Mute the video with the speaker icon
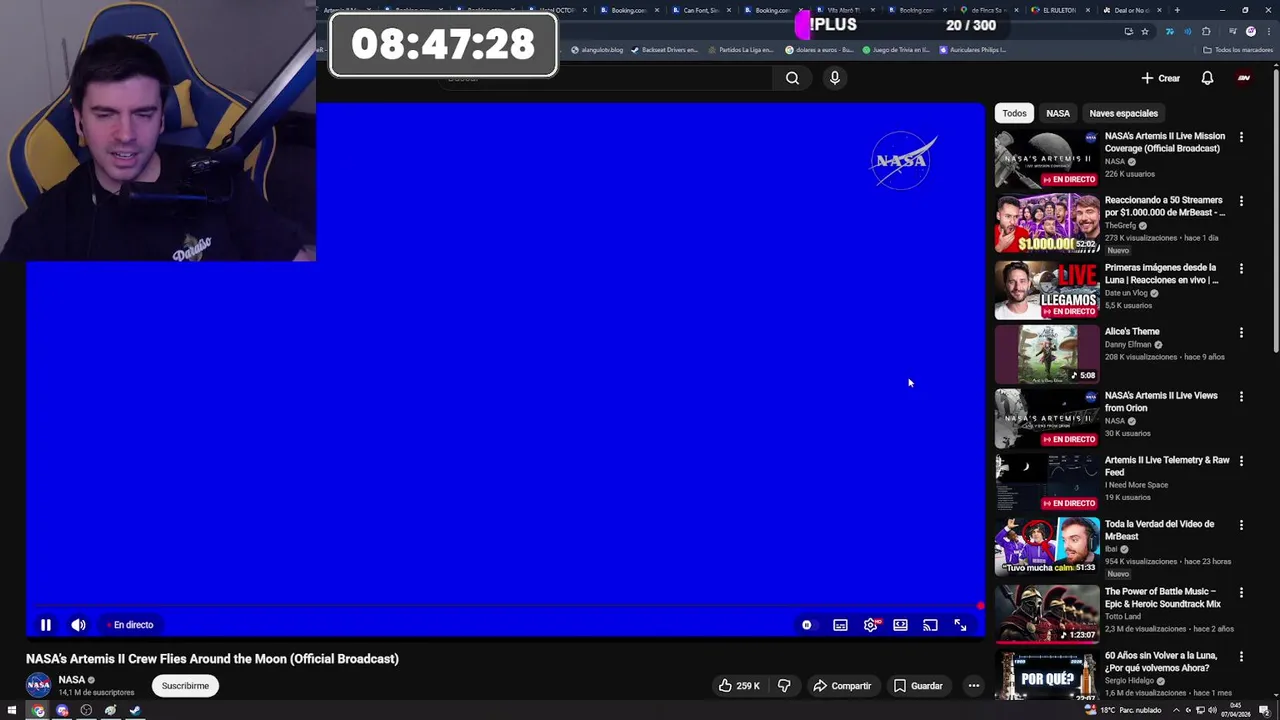The height and width of the screenshot is (720, 1280). (78, 625)
